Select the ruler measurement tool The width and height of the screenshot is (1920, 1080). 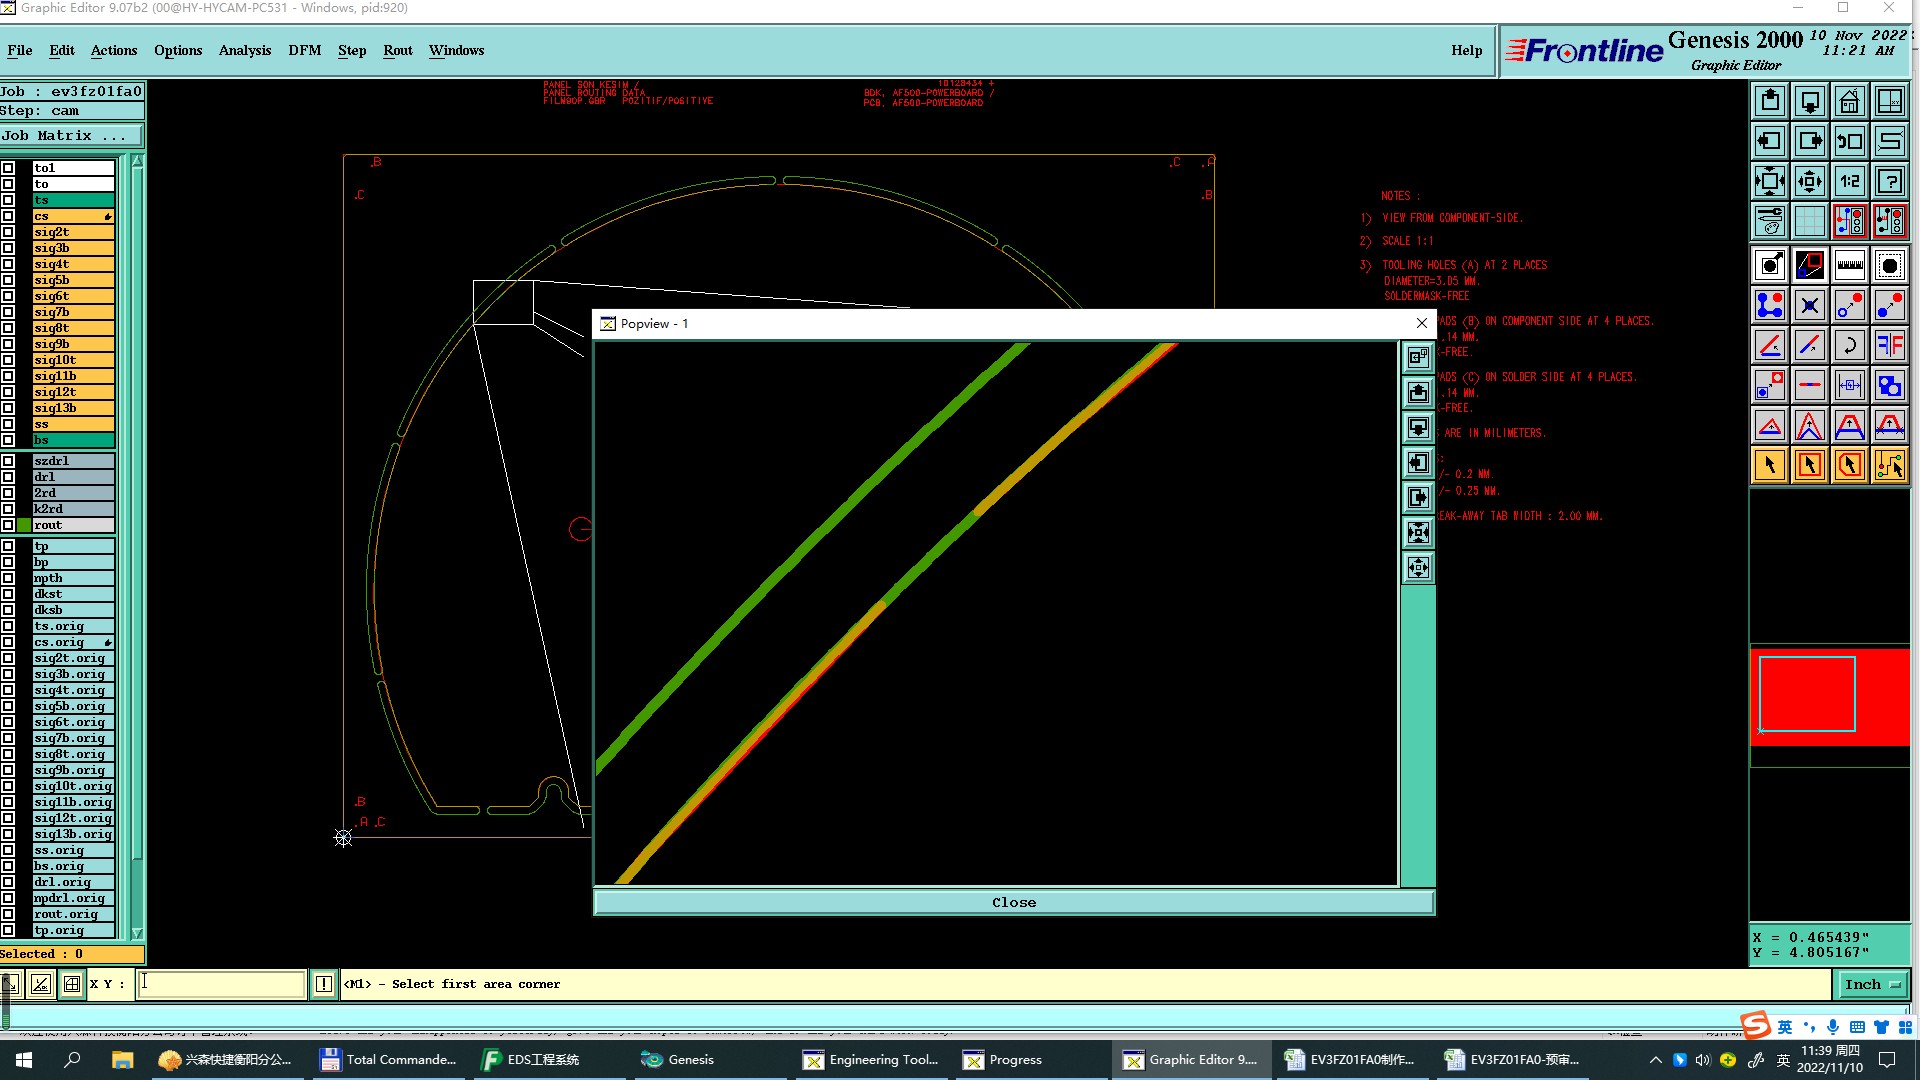pyautogui.click(x=1849, y=265)
